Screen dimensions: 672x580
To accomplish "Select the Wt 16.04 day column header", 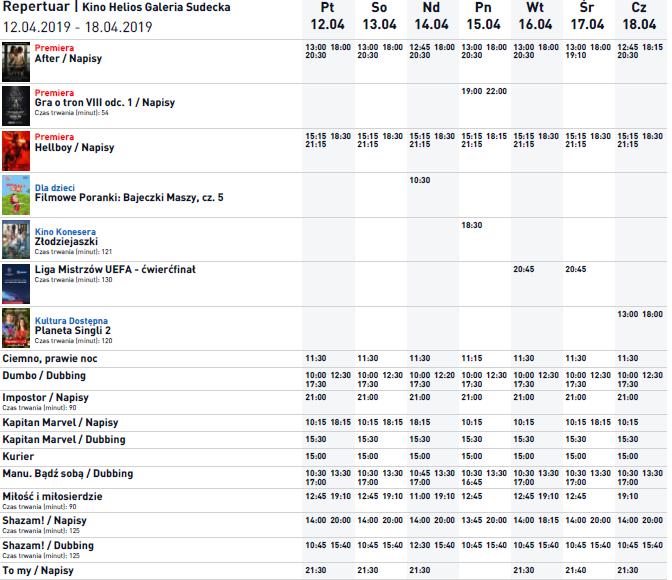I will 535,16.
